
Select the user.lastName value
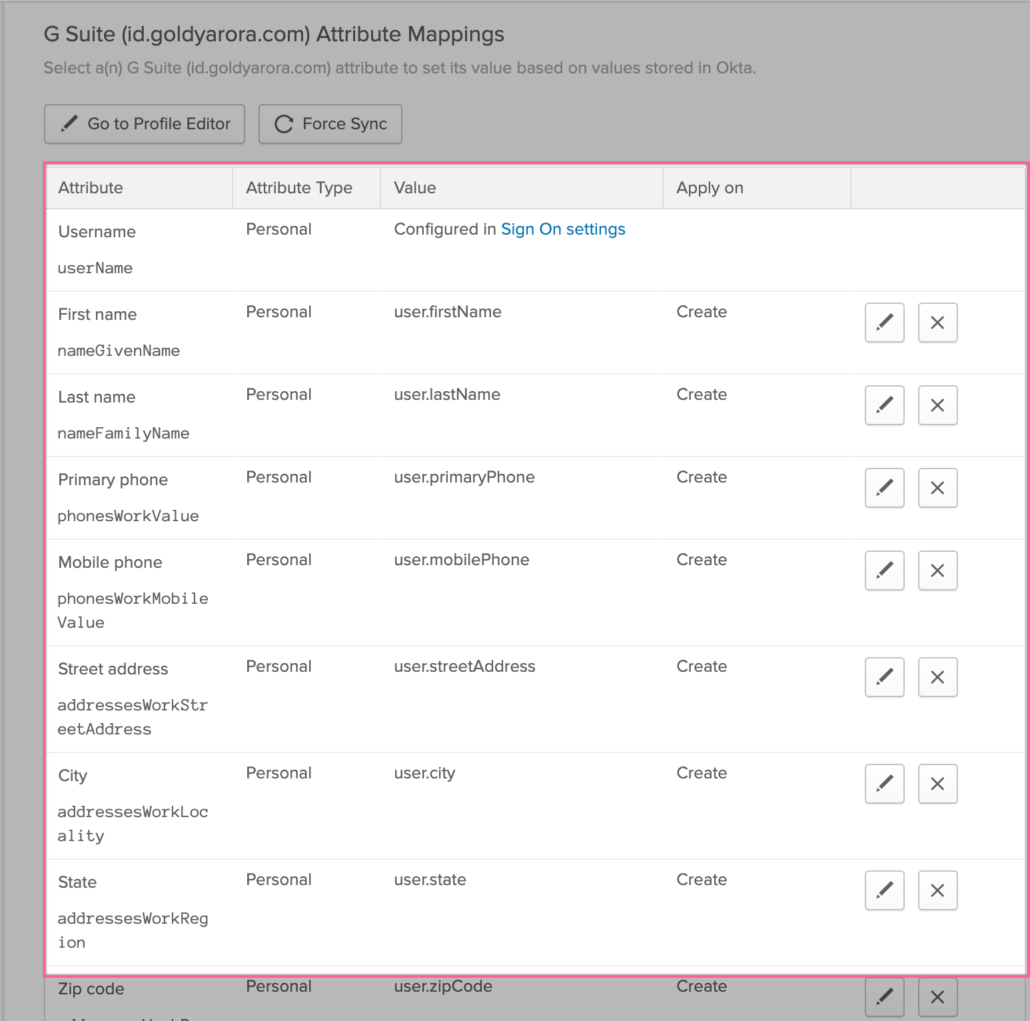coord(447,395)
